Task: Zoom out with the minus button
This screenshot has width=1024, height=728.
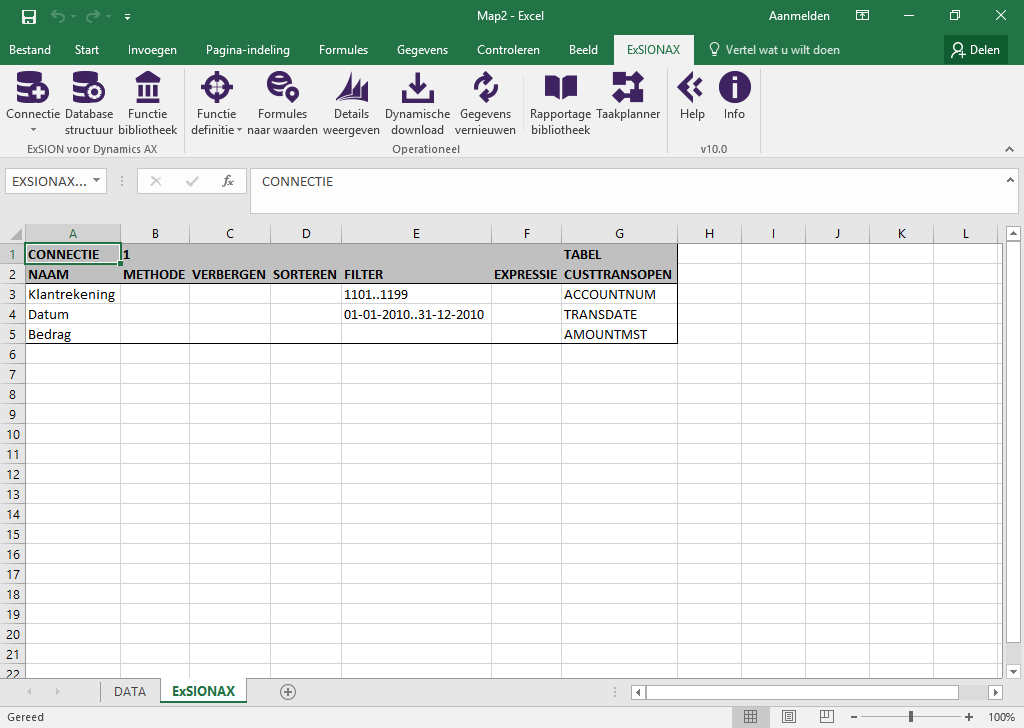Action: (x=854, y=717)
